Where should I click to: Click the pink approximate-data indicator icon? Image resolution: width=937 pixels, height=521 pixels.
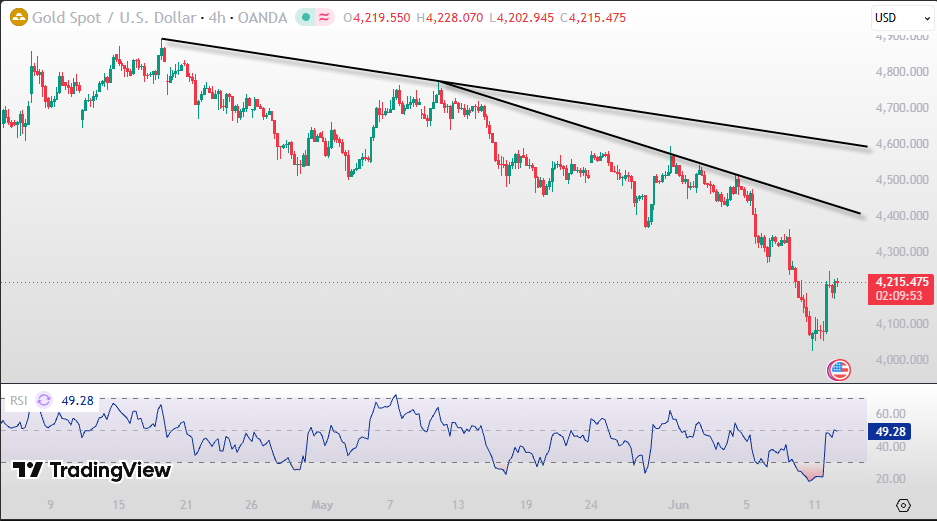pyautogui.click(x=324, y=17)
